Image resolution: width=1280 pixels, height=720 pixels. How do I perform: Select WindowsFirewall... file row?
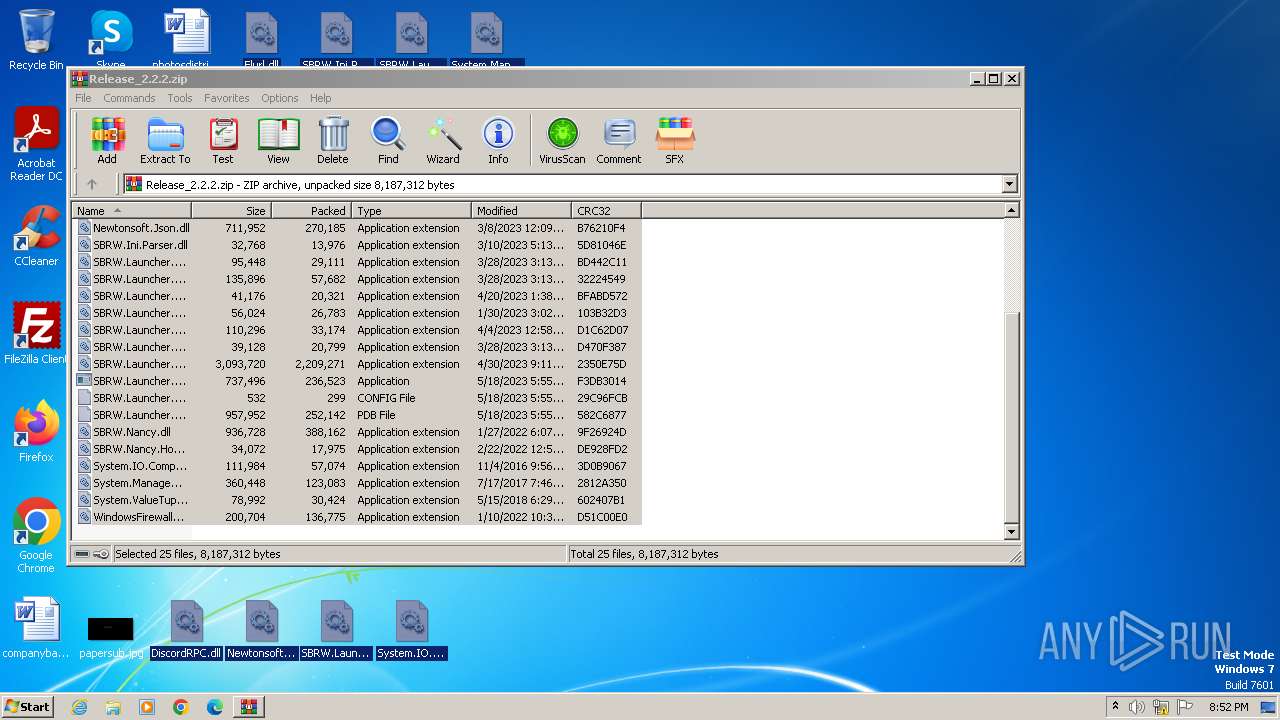coord(357,517)
